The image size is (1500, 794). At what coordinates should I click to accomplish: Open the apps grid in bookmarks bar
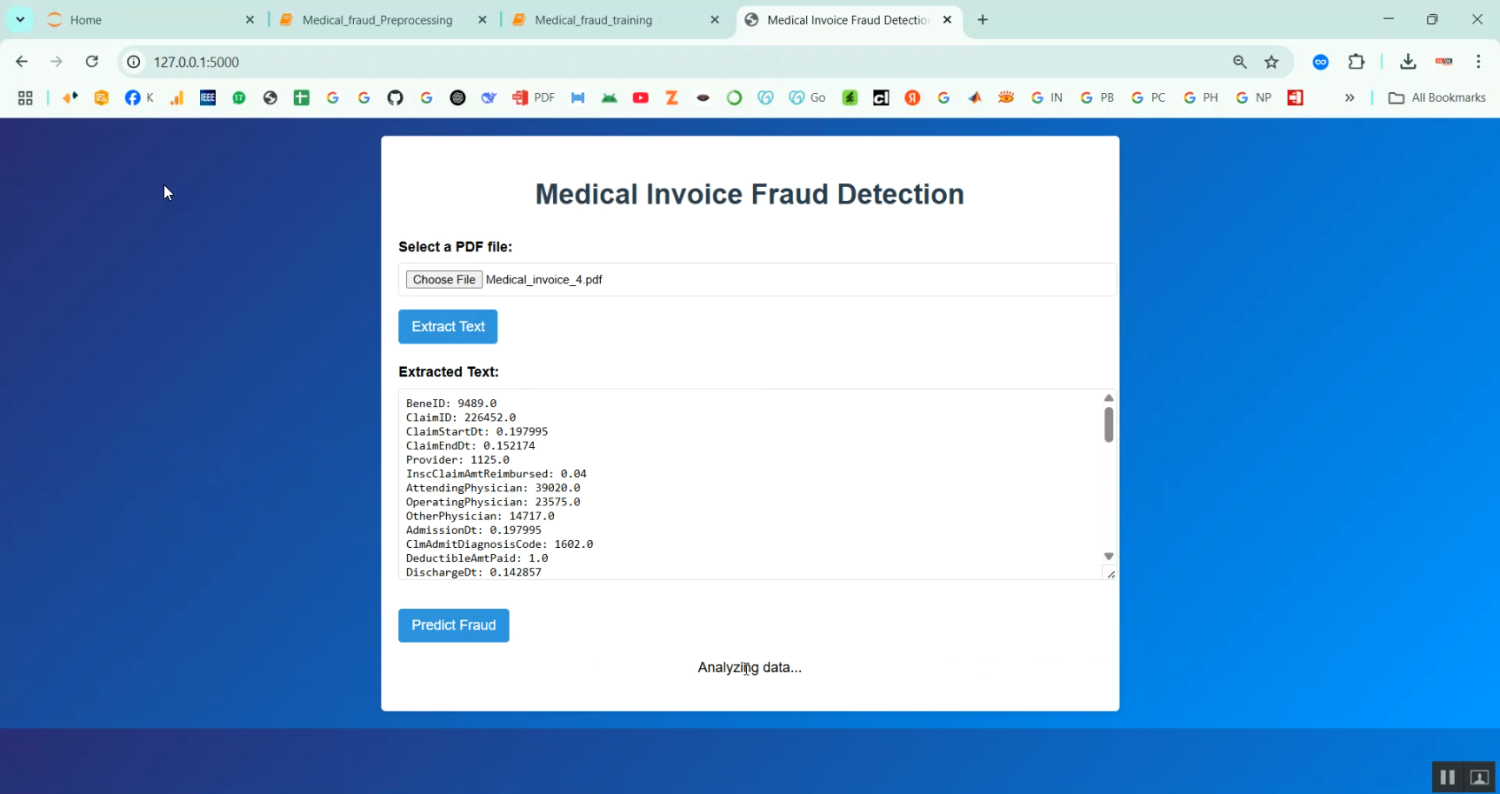pos(25,98)
